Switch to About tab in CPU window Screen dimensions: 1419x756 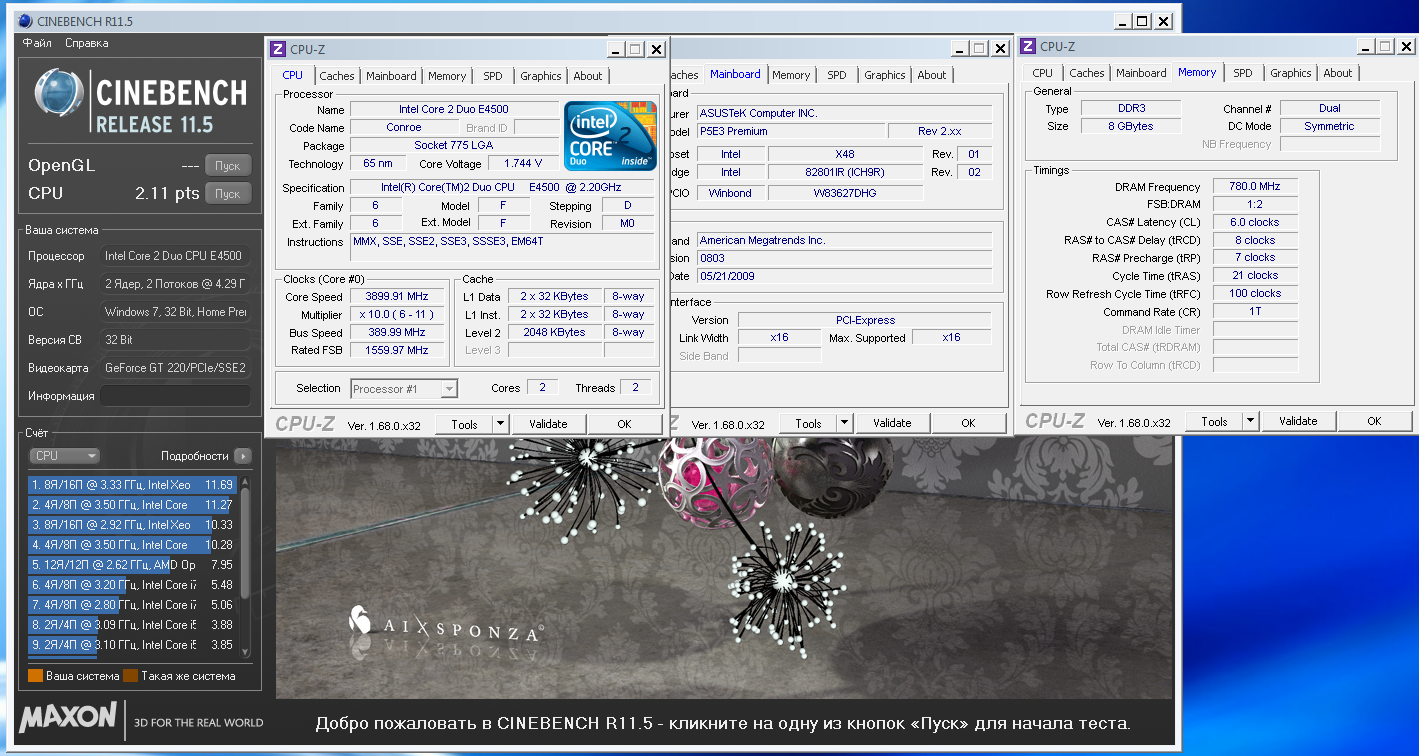[588, 76]
